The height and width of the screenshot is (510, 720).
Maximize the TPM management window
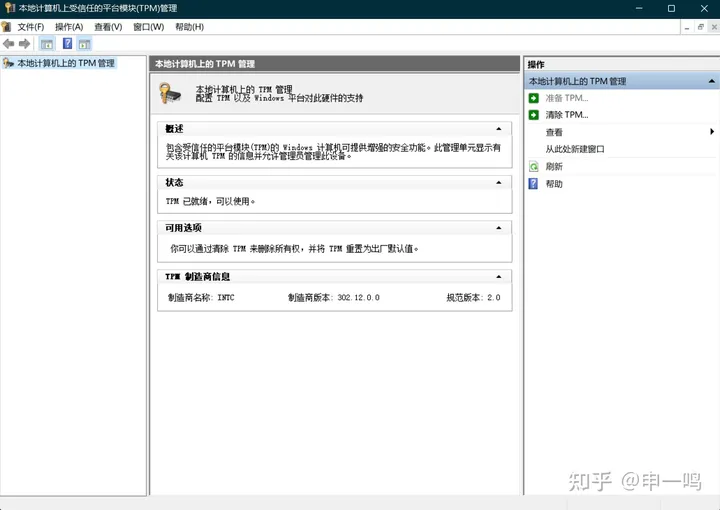671,8
